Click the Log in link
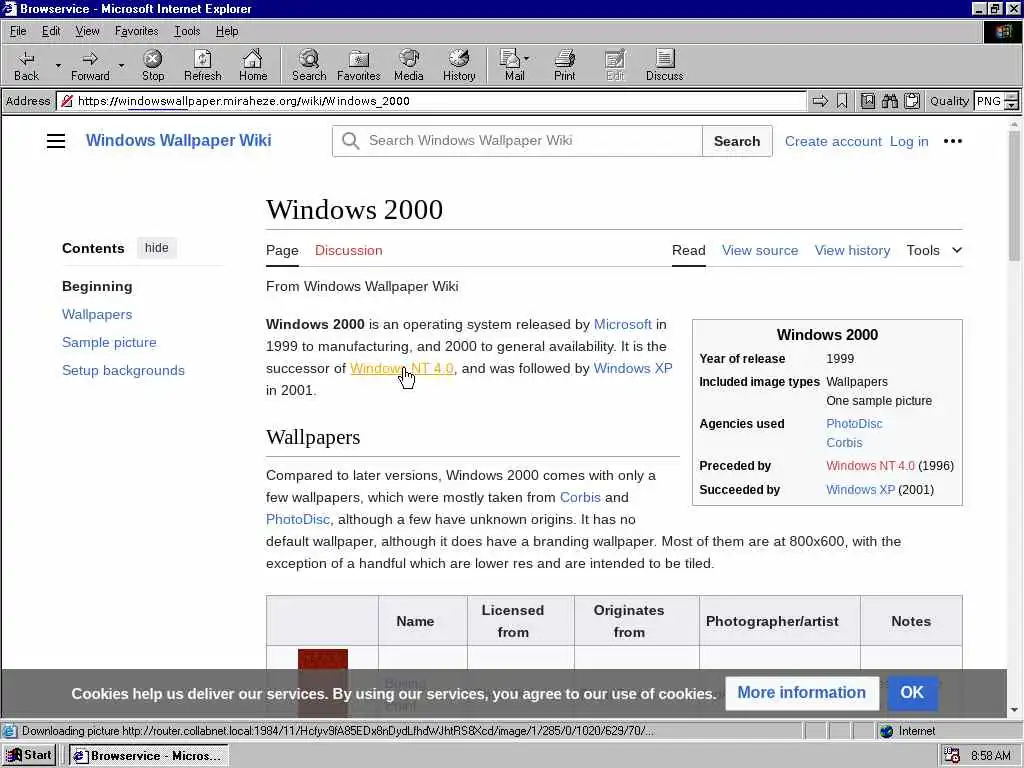 pyautogui.click(x=909, y=141)
